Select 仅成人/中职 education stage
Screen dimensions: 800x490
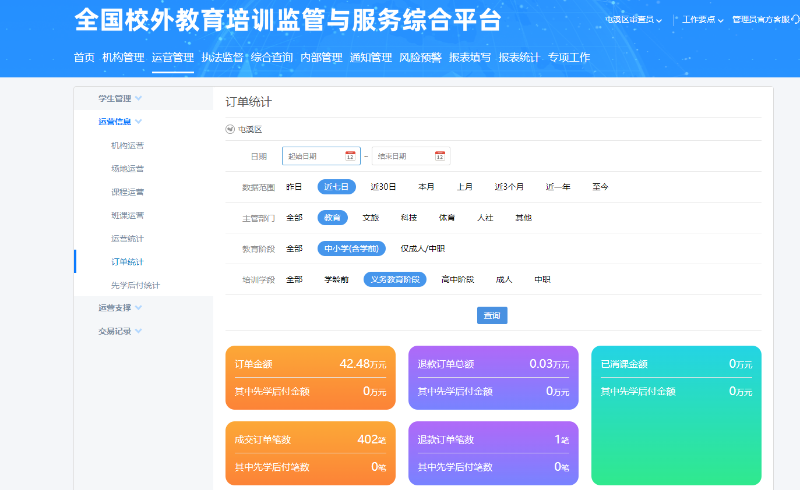coord(422,249)
